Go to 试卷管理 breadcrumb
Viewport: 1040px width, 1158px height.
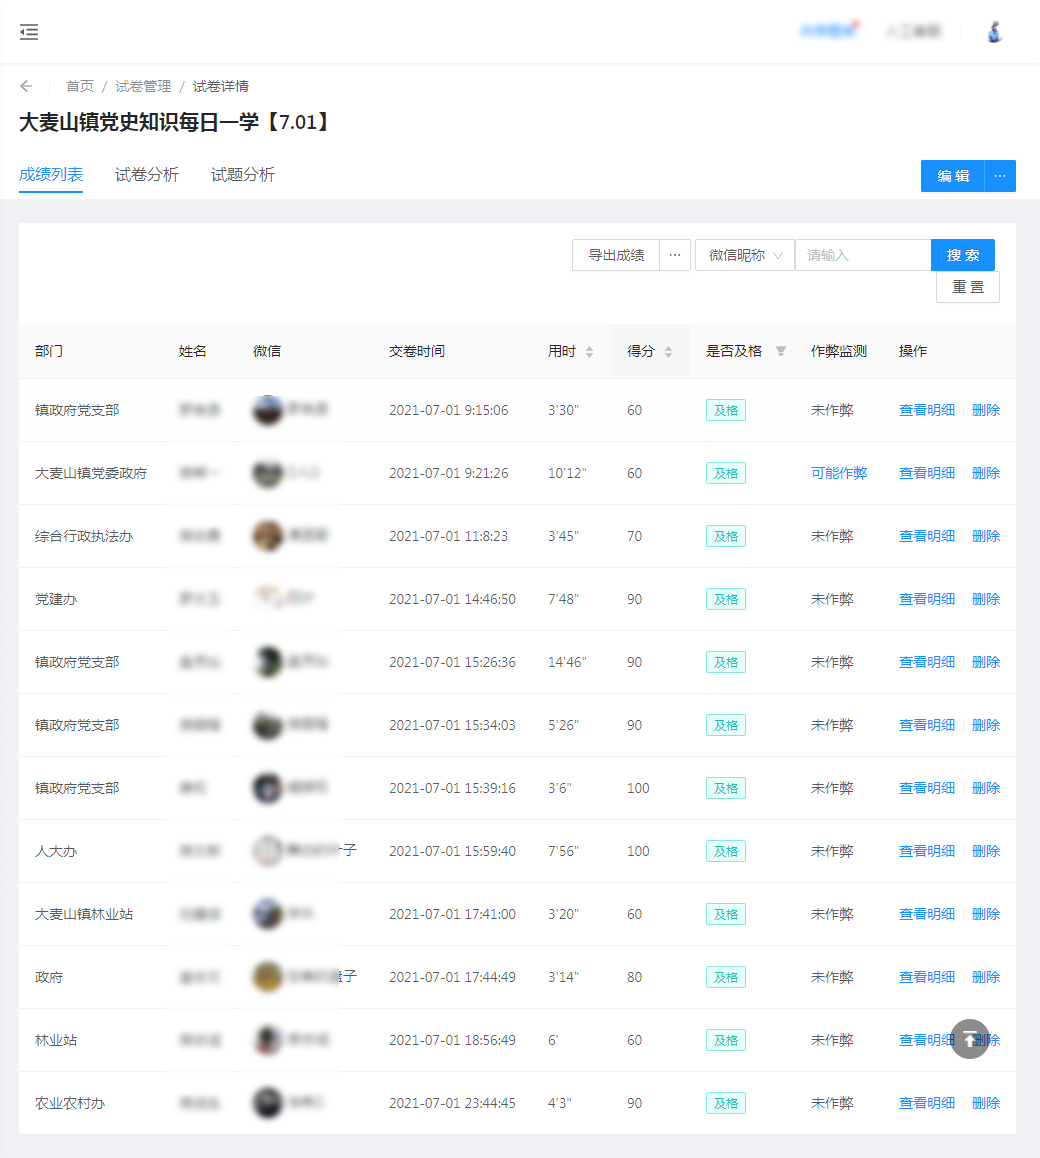pos(143,86)
